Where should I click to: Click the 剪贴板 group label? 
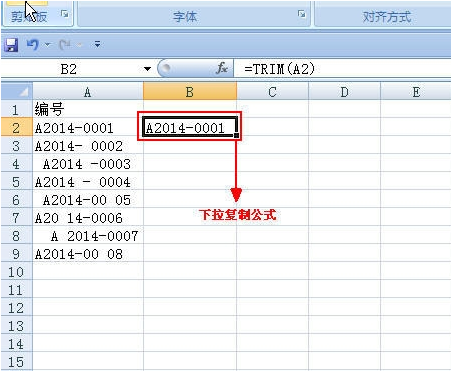[x=29, y=16]
